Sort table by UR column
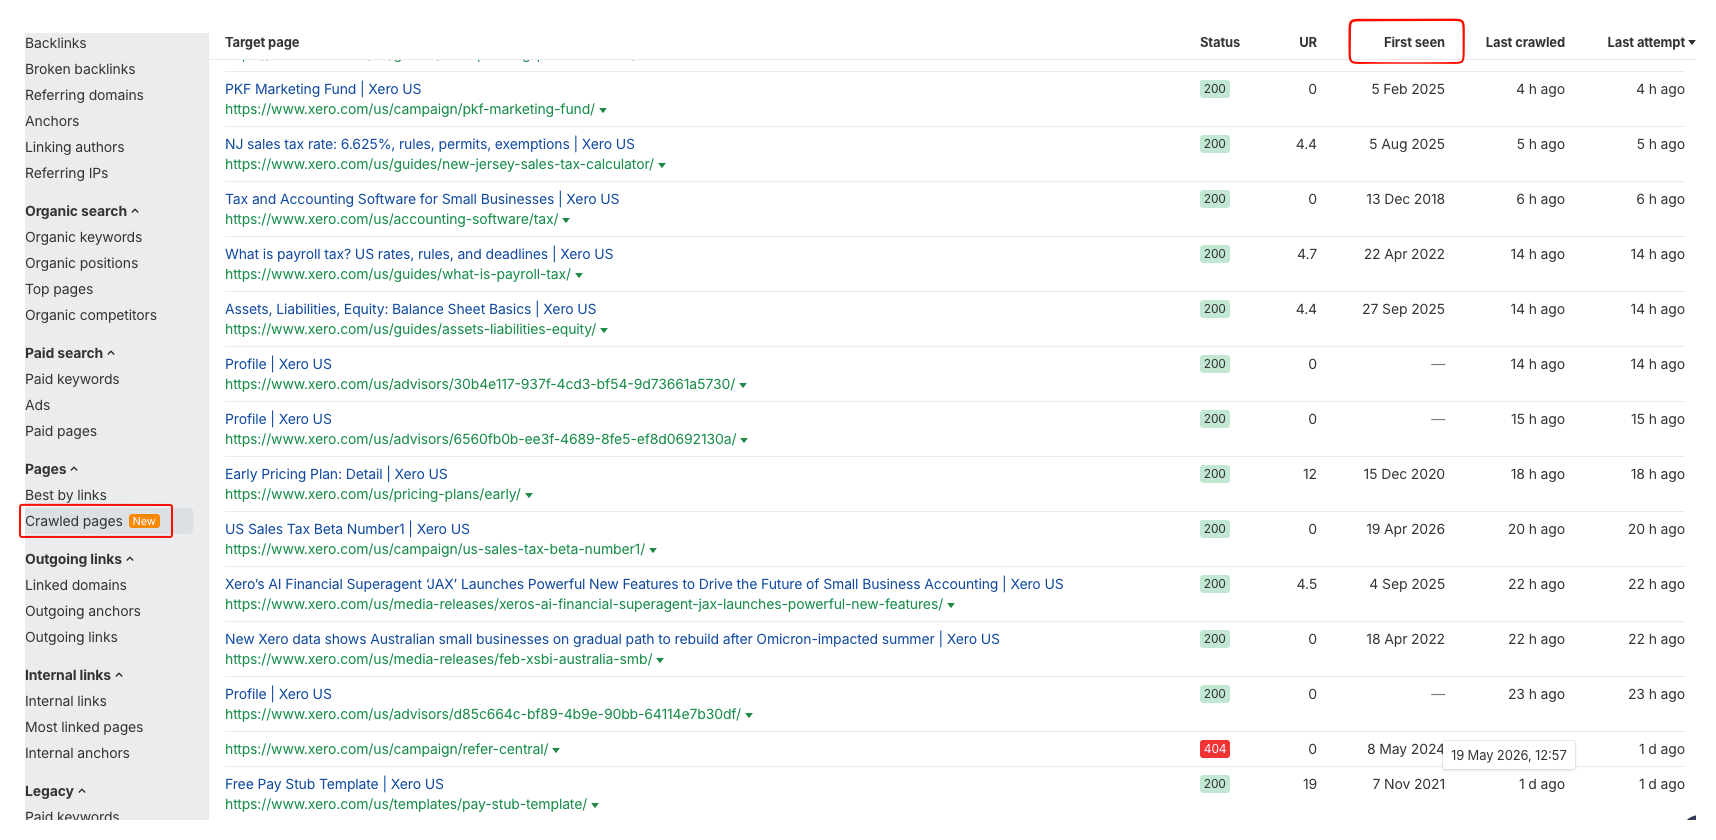Viewport: 1716px width, 840px height. [1308, 42]
